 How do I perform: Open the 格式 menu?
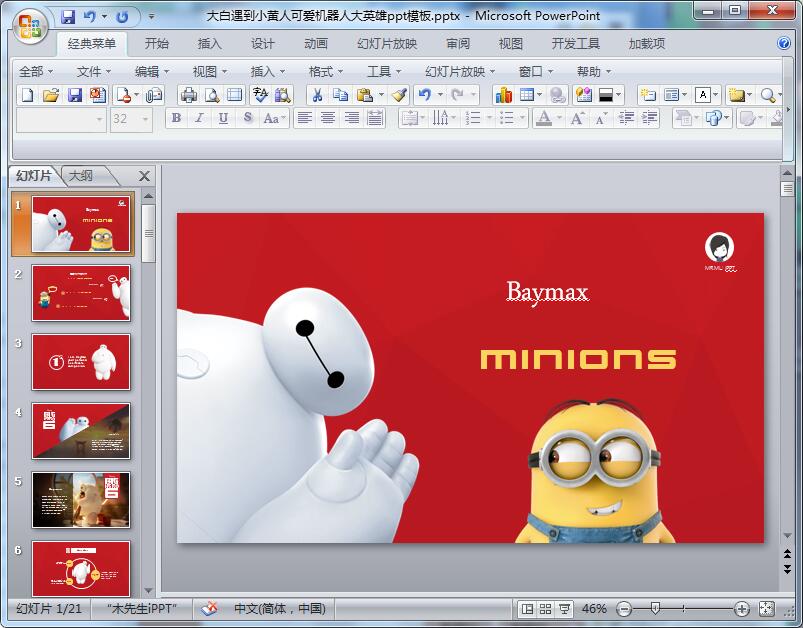[x=326, y=72]
